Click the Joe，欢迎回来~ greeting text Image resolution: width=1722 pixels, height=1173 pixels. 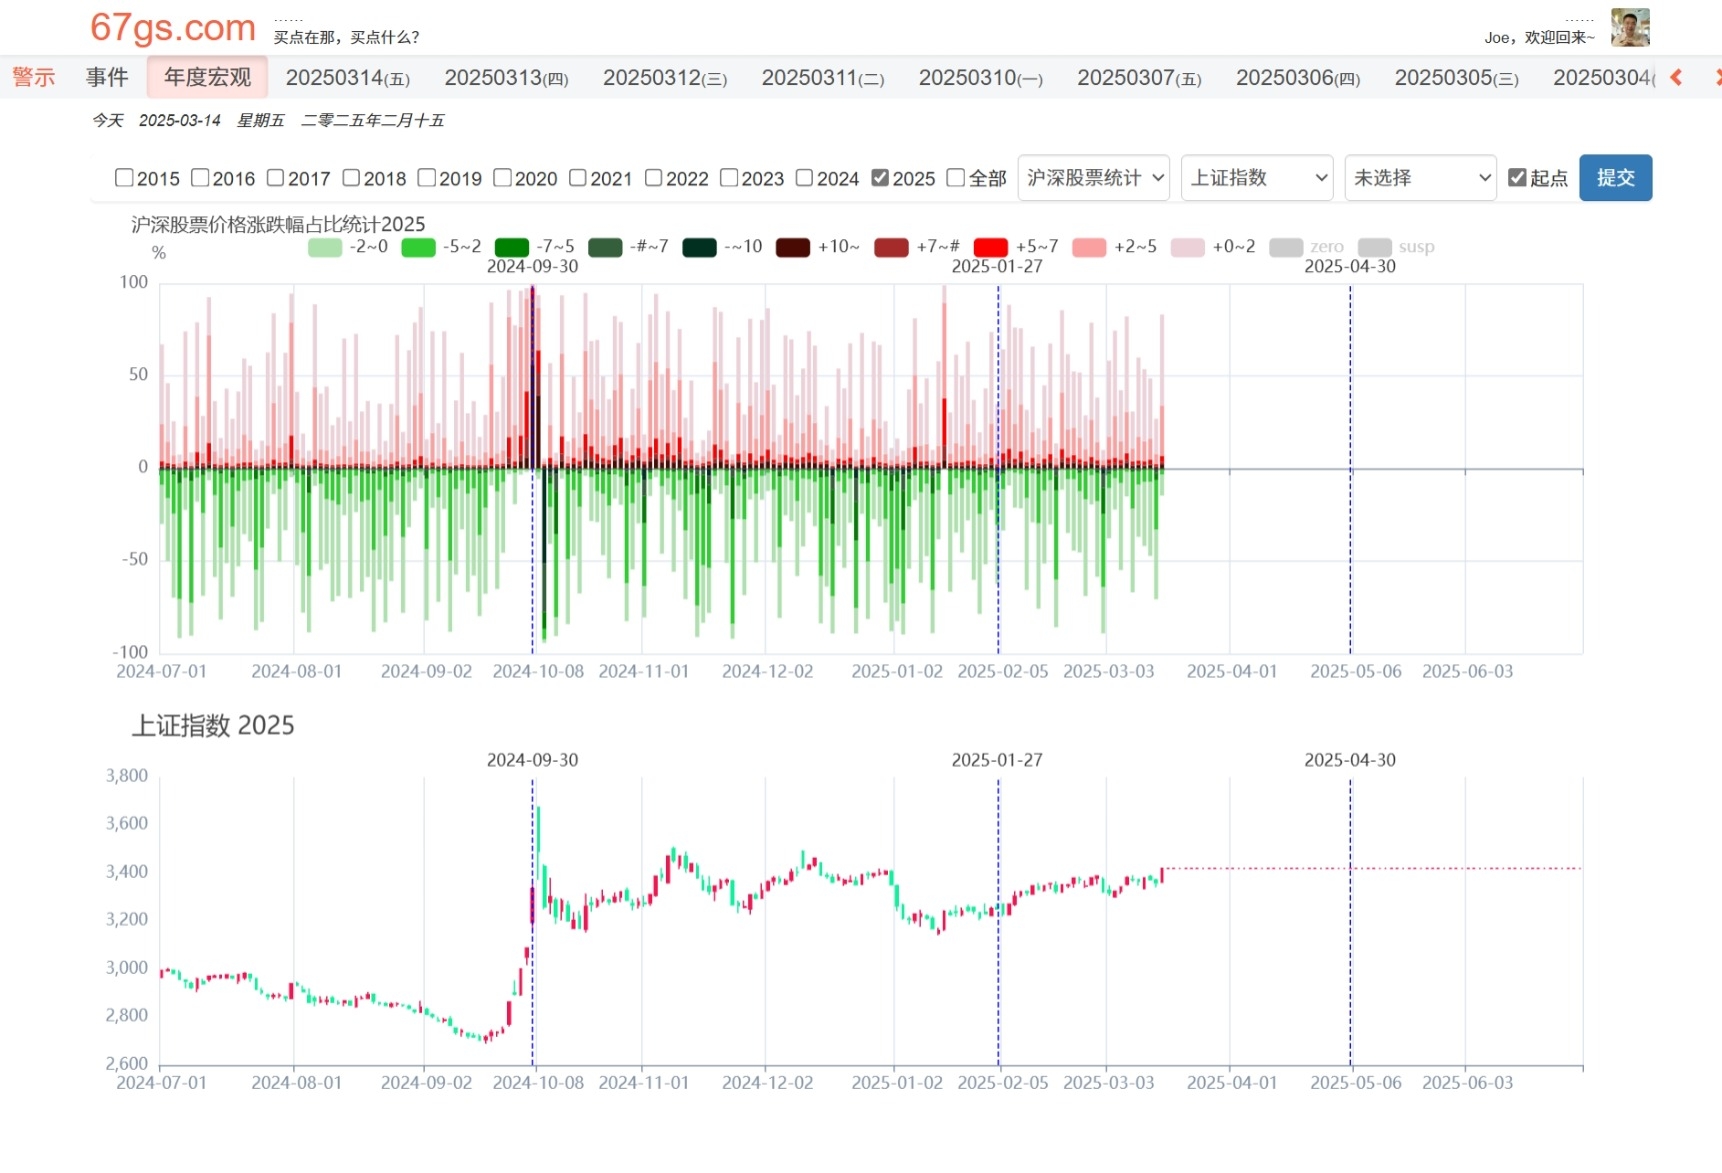coord(1540,37)
